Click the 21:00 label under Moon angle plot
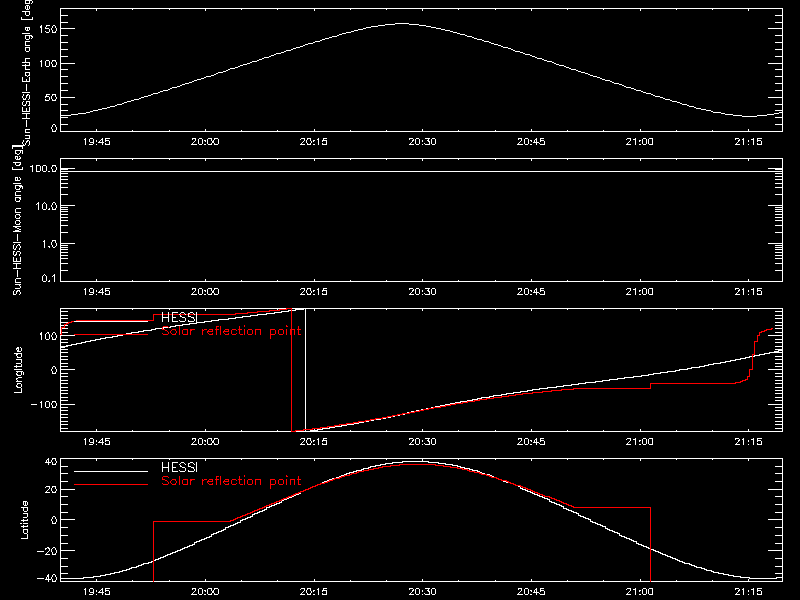The width and height of the screenshot is (800, 600). point(640,292)
